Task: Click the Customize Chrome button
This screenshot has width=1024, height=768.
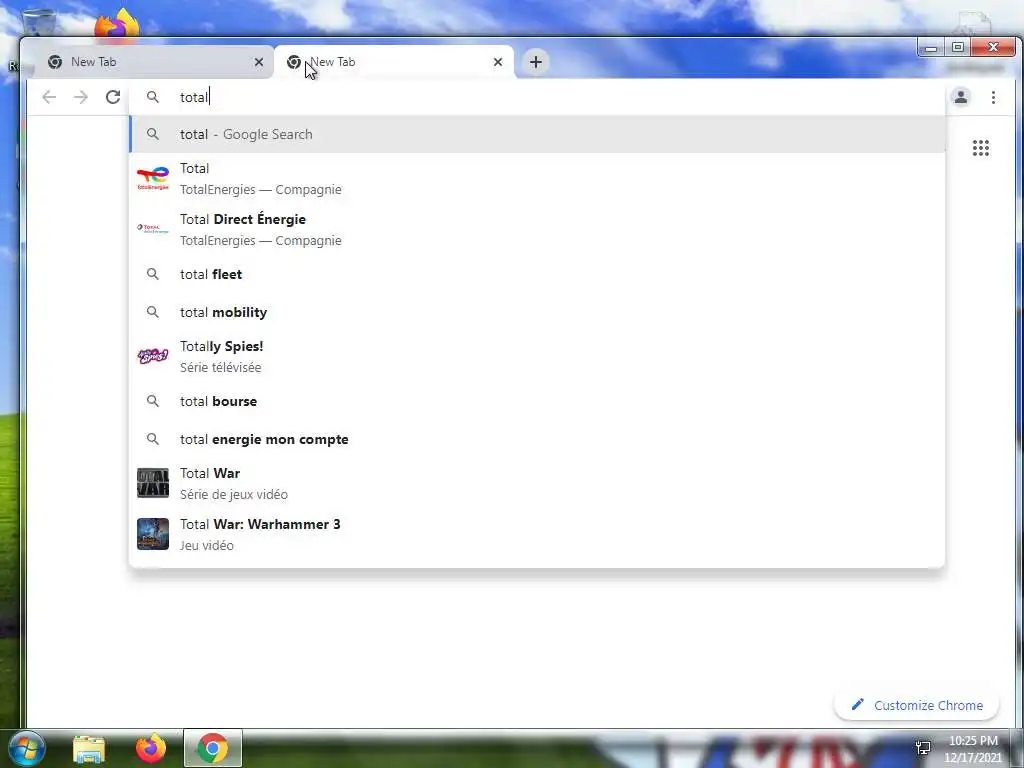Action: 916,705
